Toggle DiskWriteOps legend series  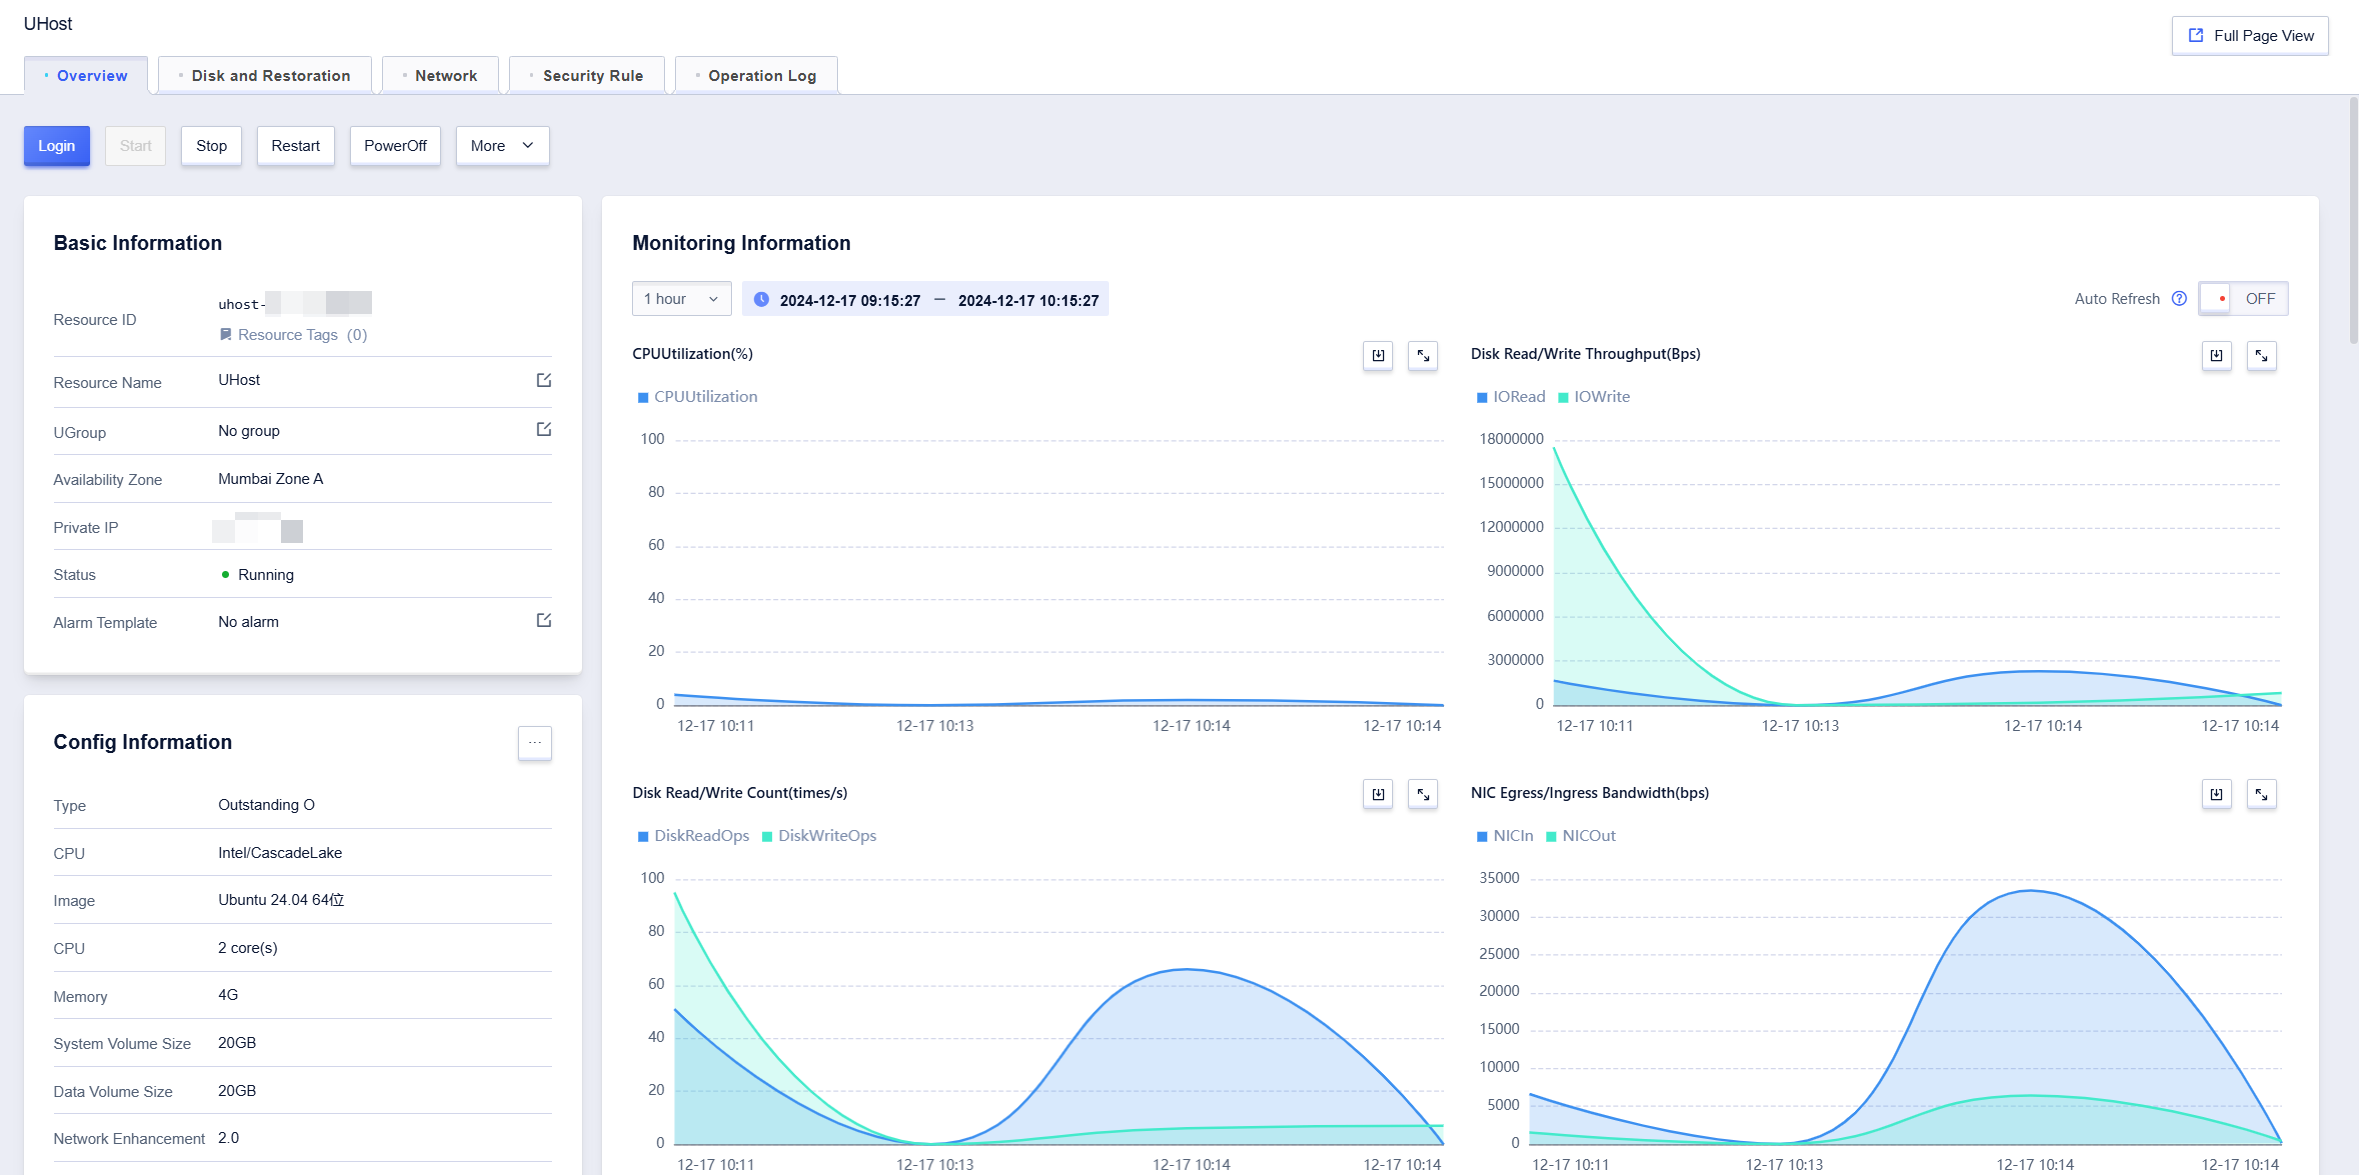819,836
